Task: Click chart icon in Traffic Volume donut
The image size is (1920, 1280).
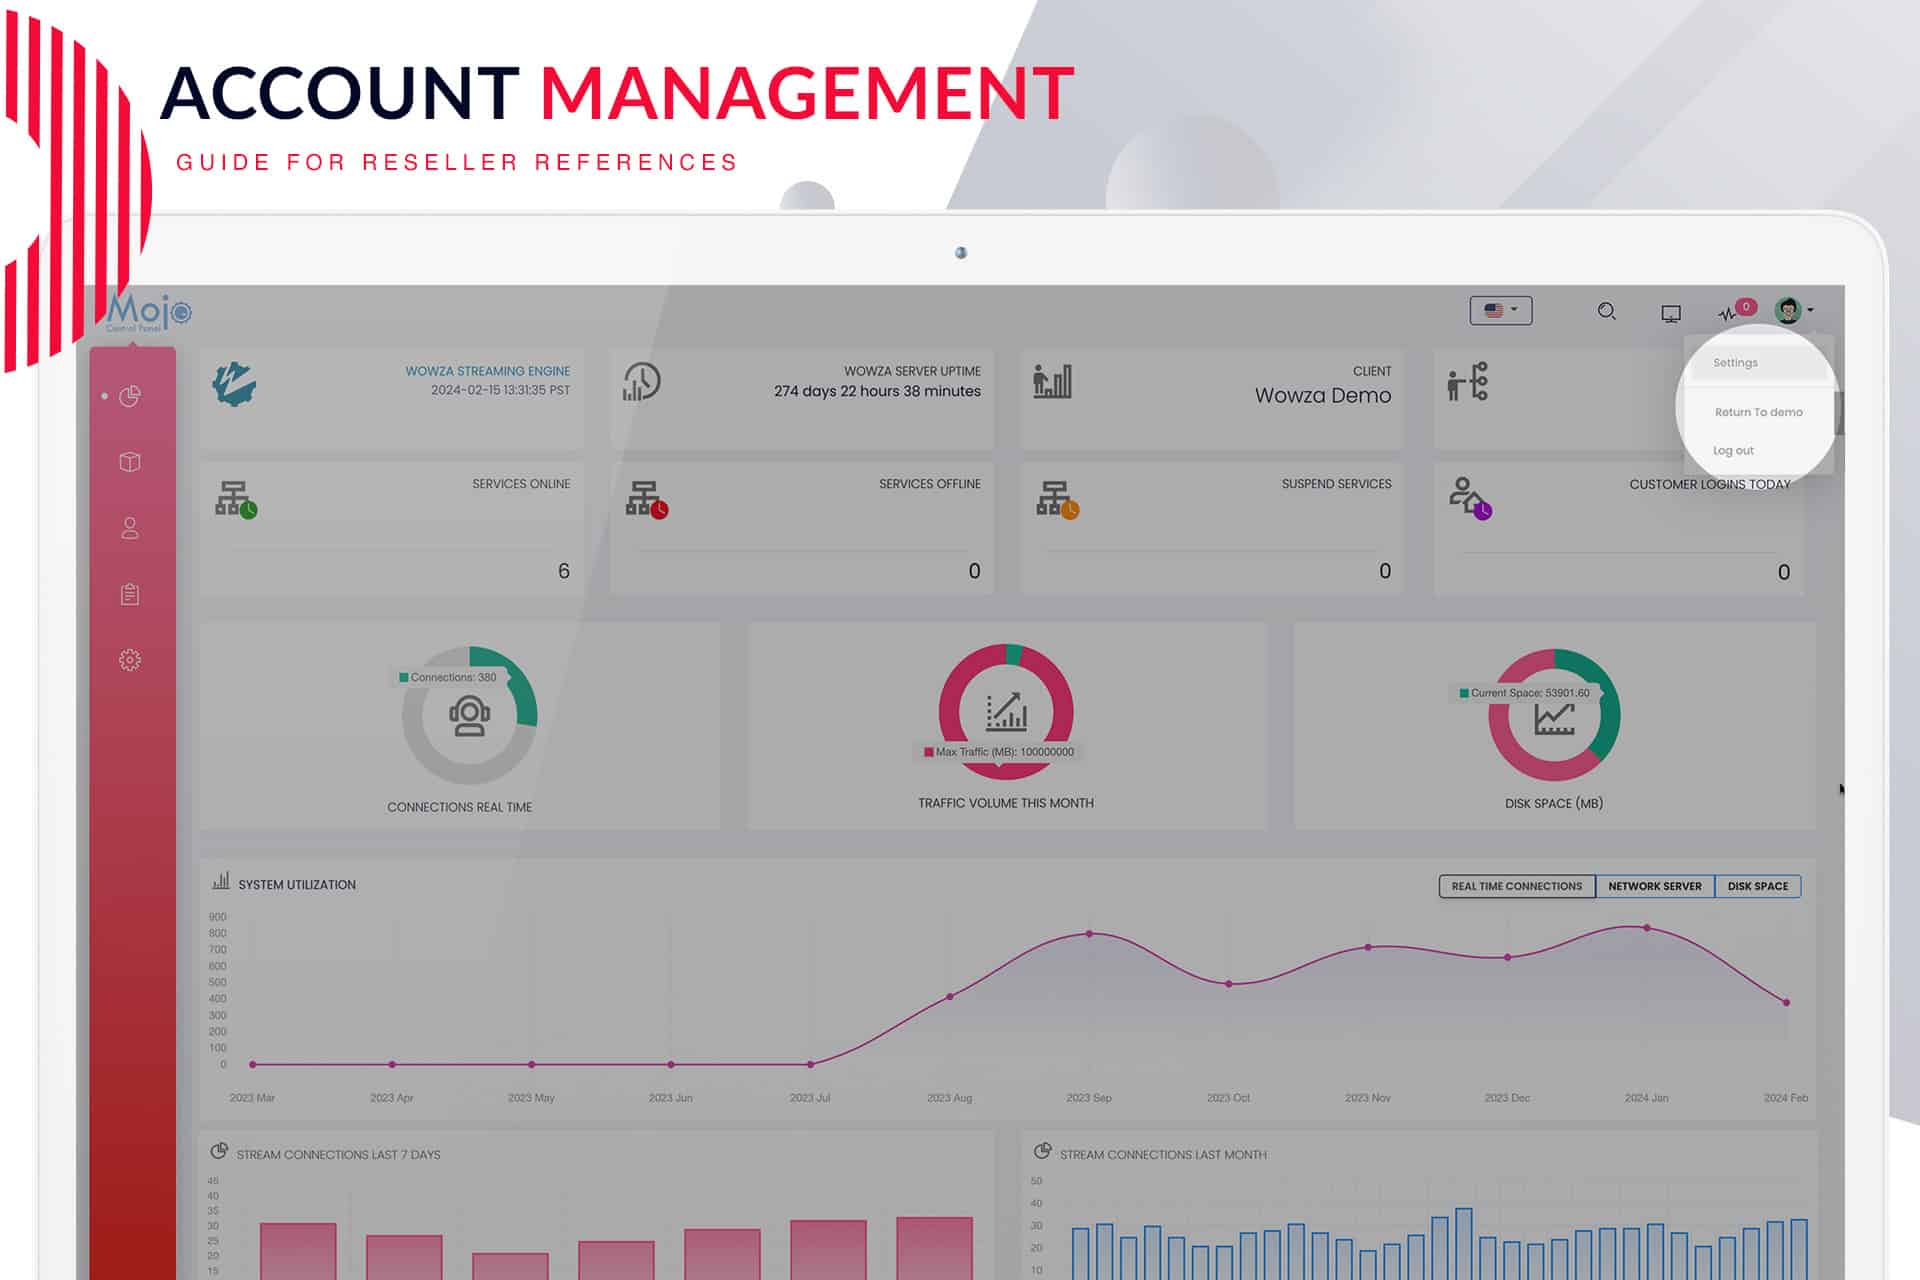Action: [1006, 711]
